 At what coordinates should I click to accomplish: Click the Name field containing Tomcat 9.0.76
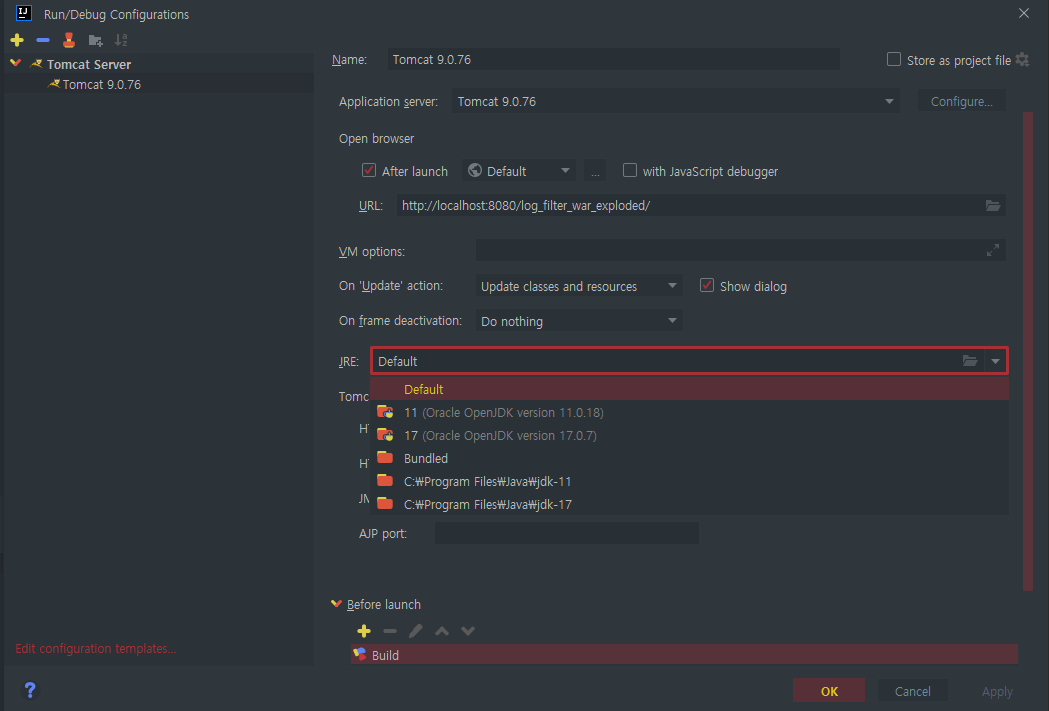(613, 60)
